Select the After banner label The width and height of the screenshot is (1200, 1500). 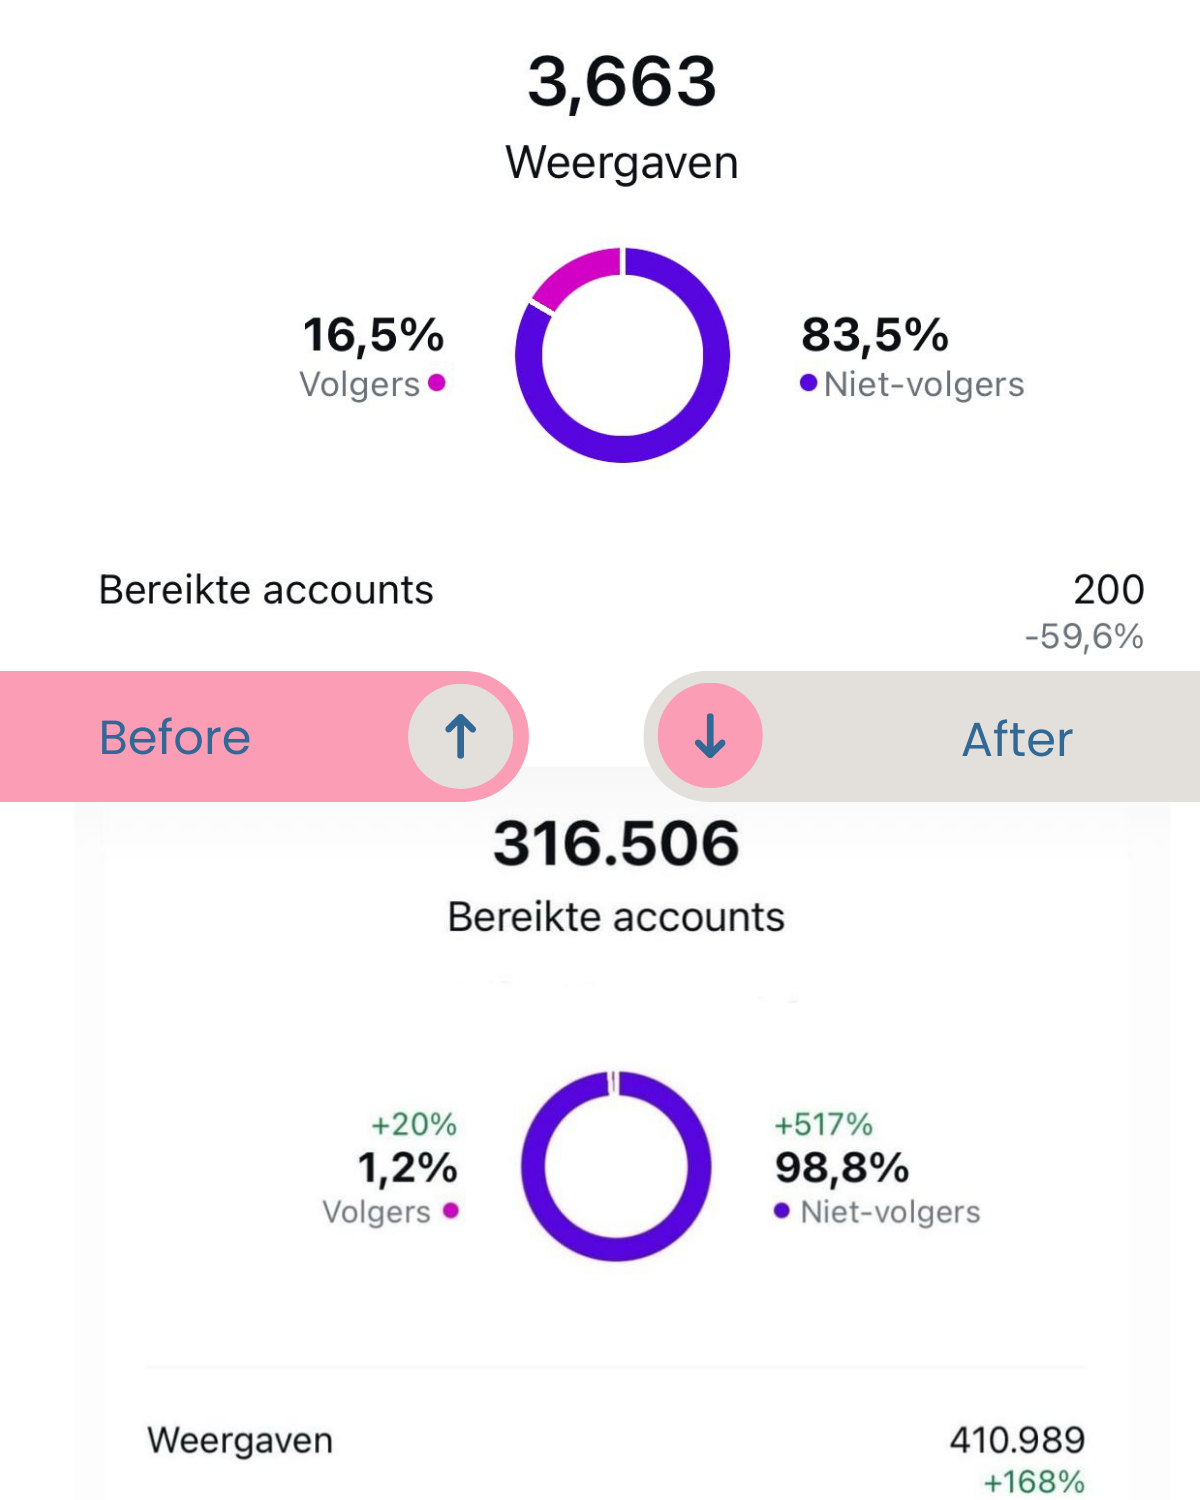click(x=1017, y=740)
